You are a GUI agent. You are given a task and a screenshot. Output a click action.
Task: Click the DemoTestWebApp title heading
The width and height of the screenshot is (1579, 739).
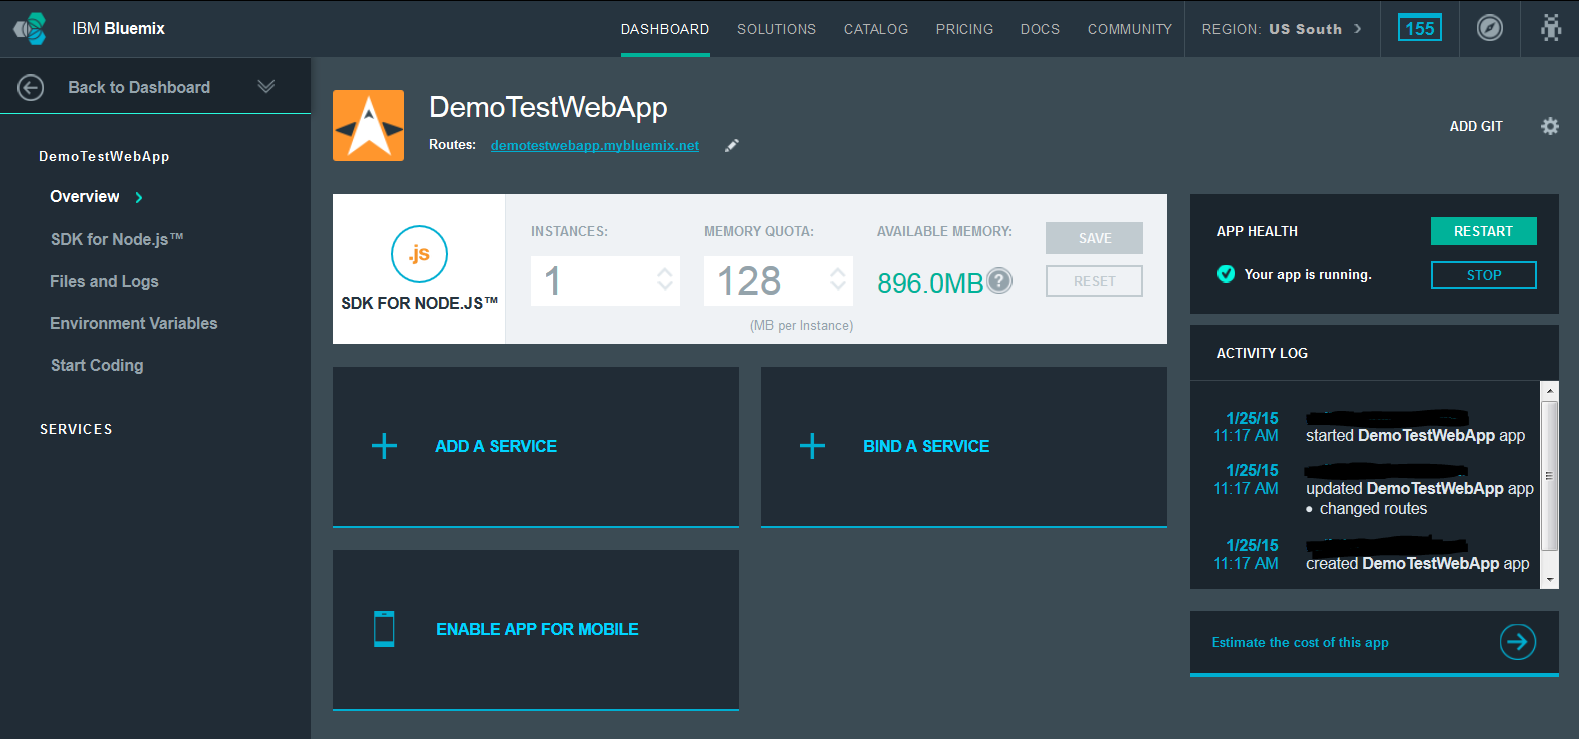[x=548, y=107]
